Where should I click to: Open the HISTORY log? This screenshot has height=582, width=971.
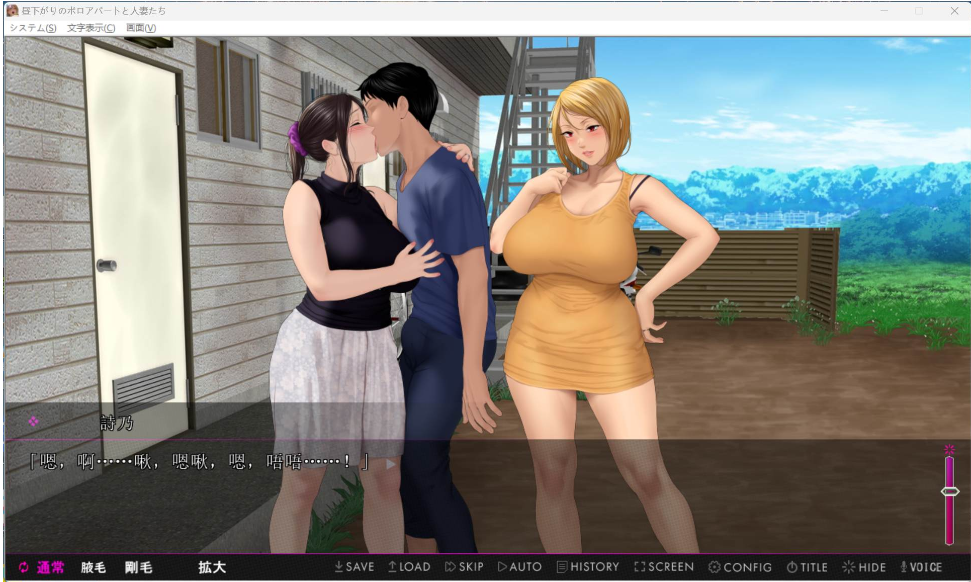point(588,567)
